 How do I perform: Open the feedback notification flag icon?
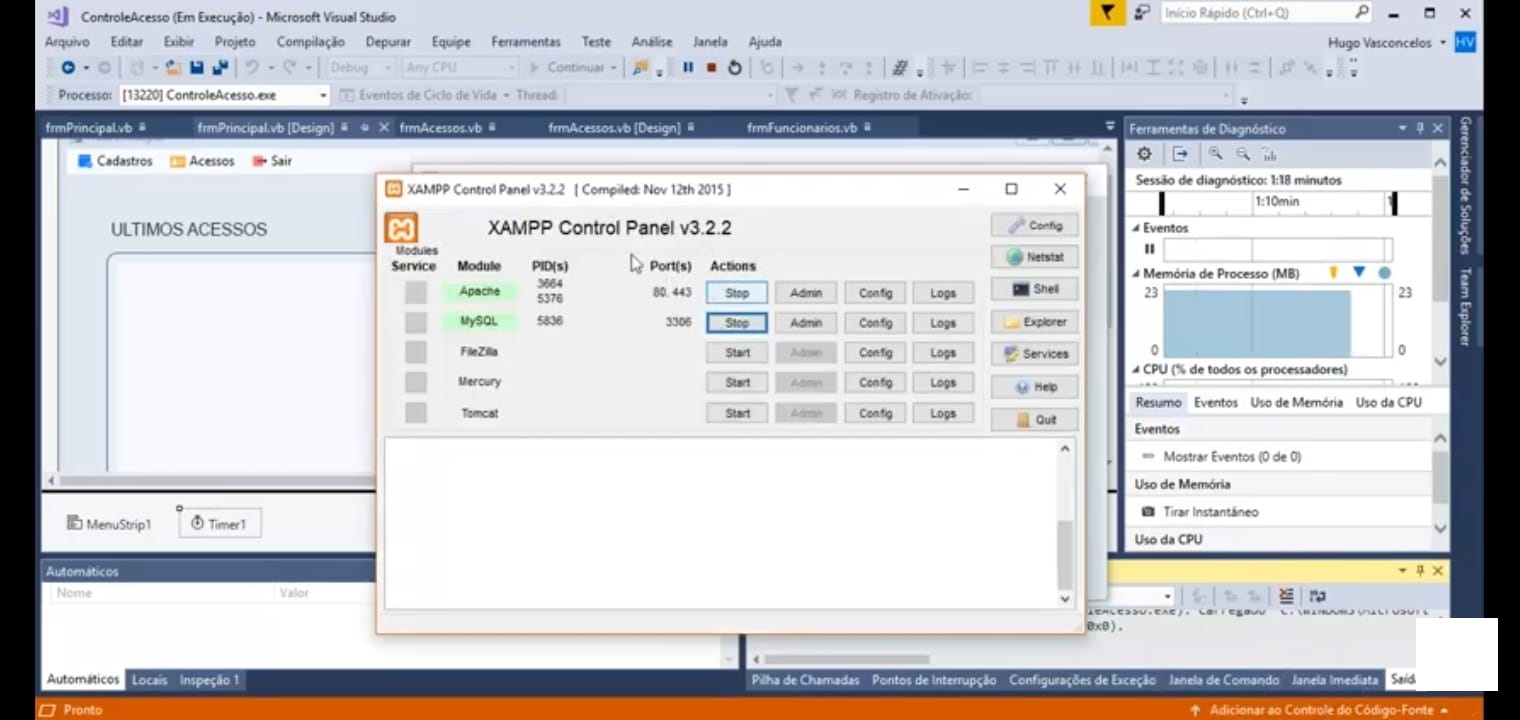[x=1106, y=13]
